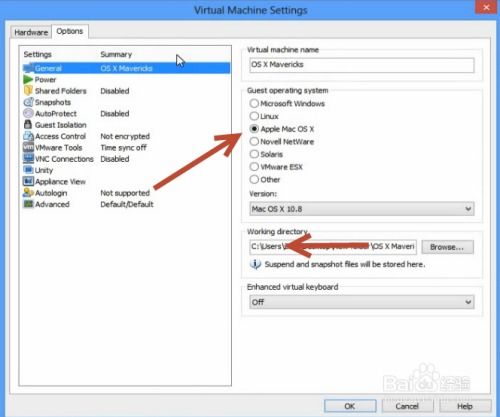
Task: Choose the Advanced settings icon
Action: (x=28, y=204)
